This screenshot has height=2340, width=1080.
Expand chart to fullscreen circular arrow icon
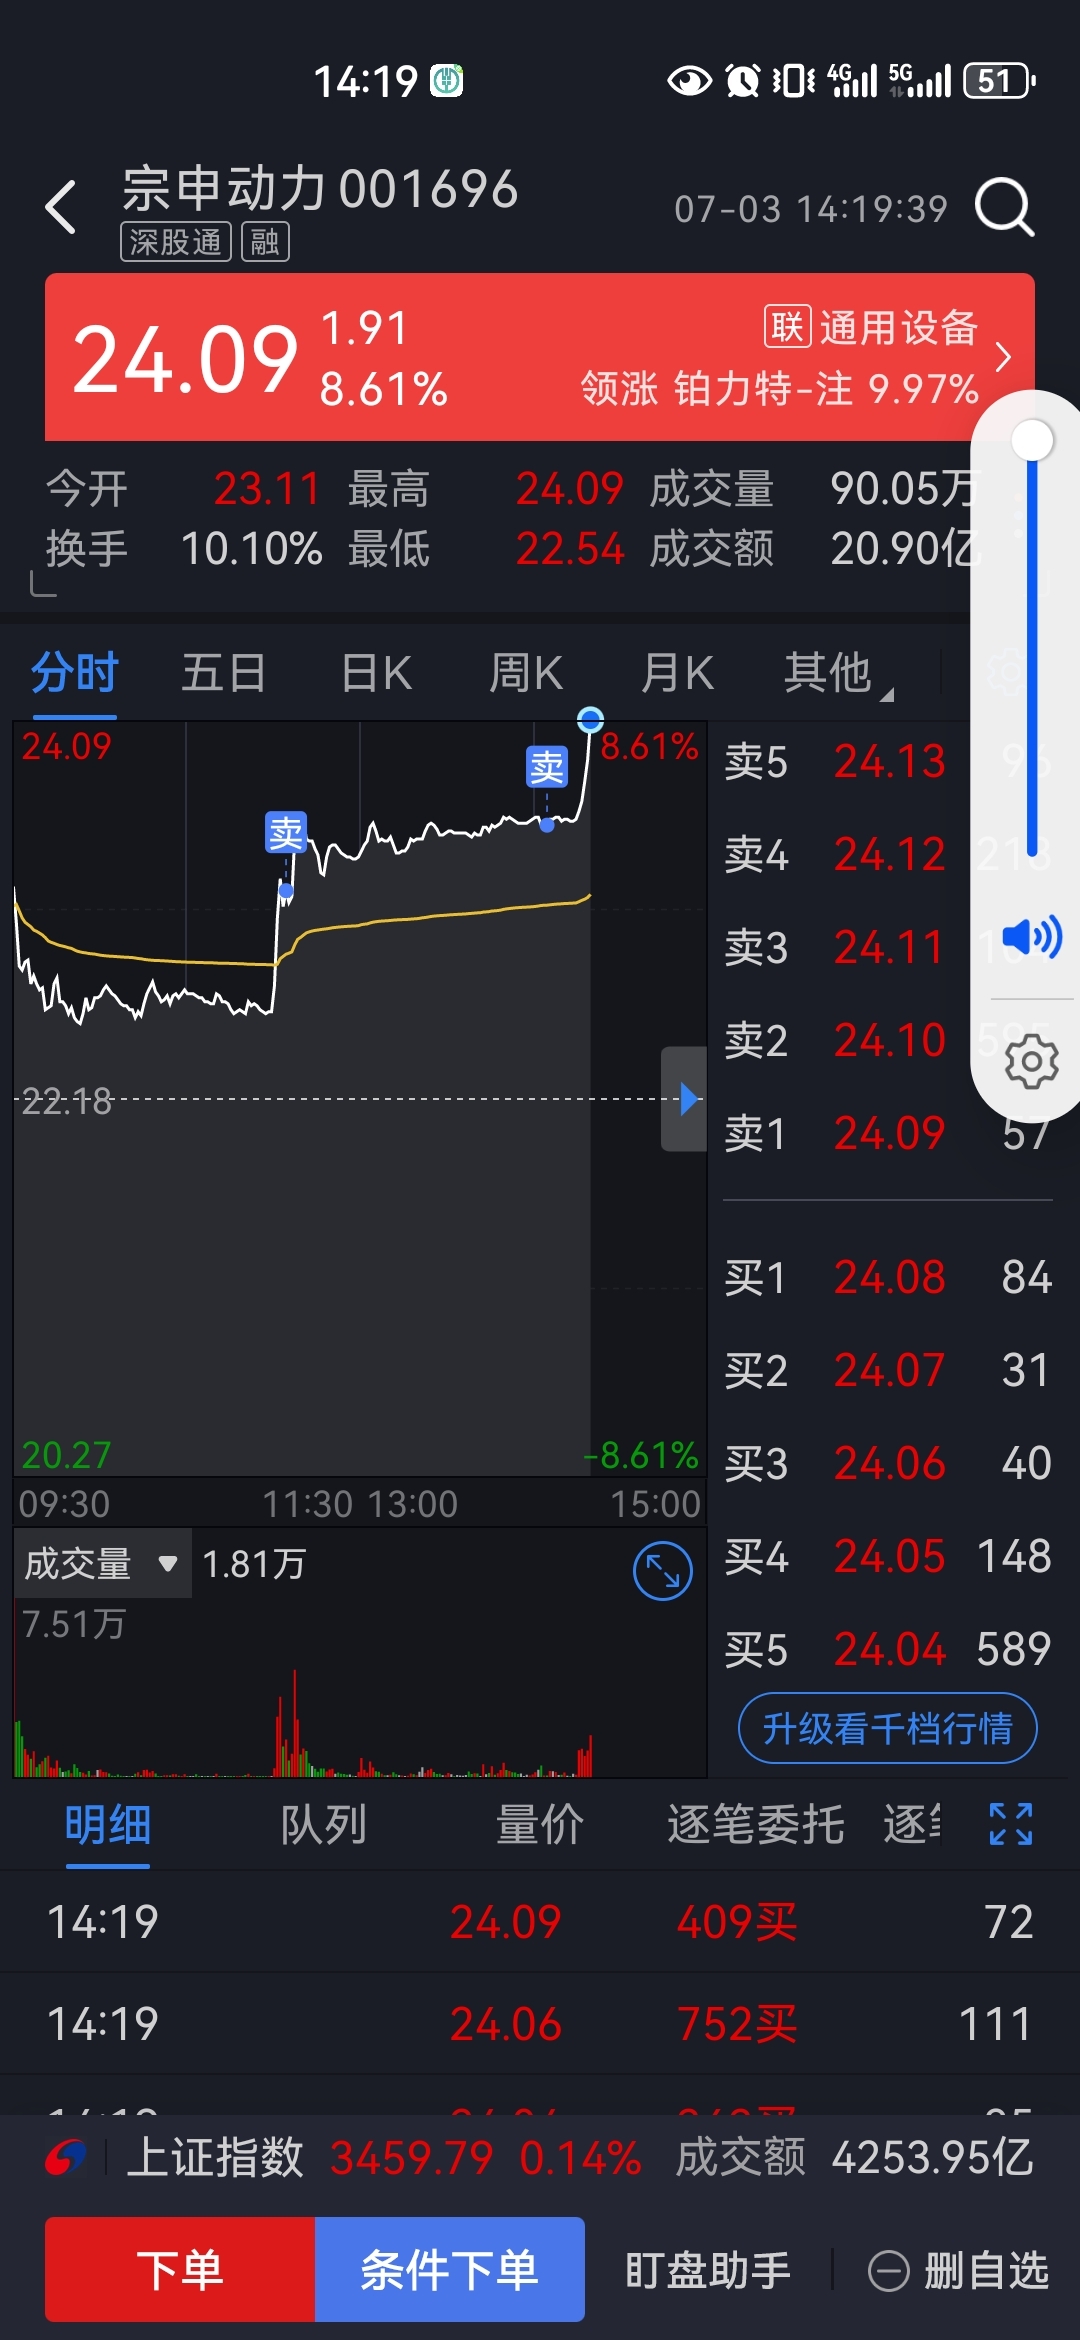point(663,1571)
